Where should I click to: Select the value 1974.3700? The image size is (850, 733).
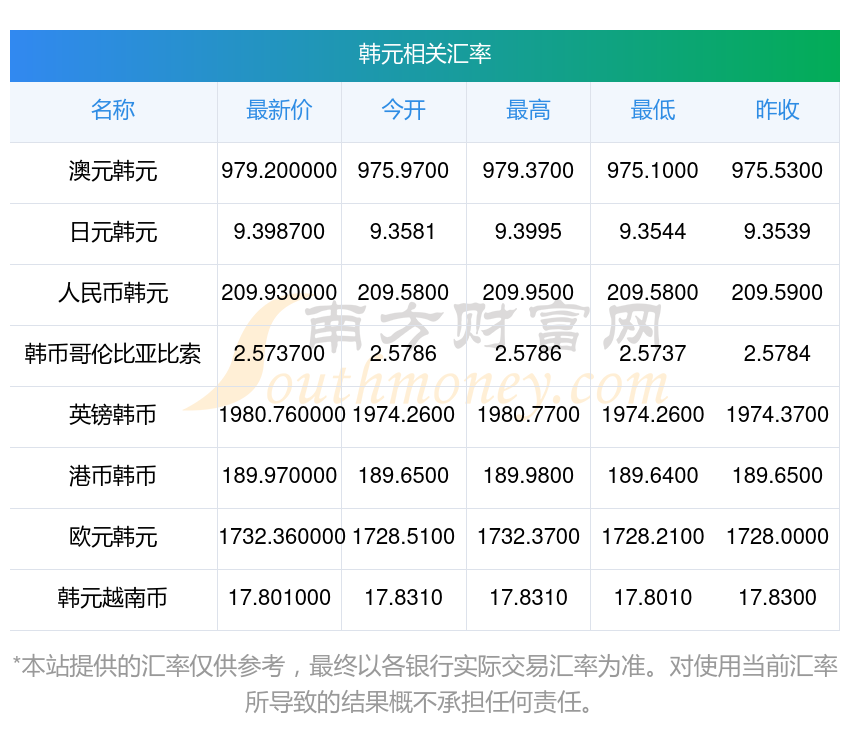[777, 415]
